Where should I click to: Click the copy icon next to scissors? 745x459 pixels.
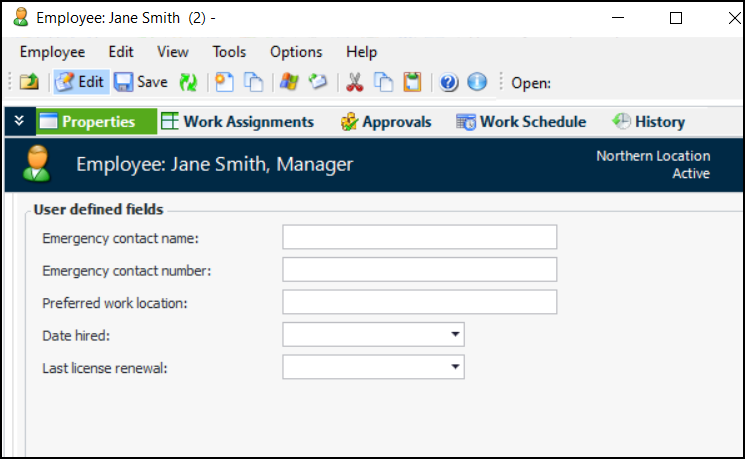click(x=383, y=83)
